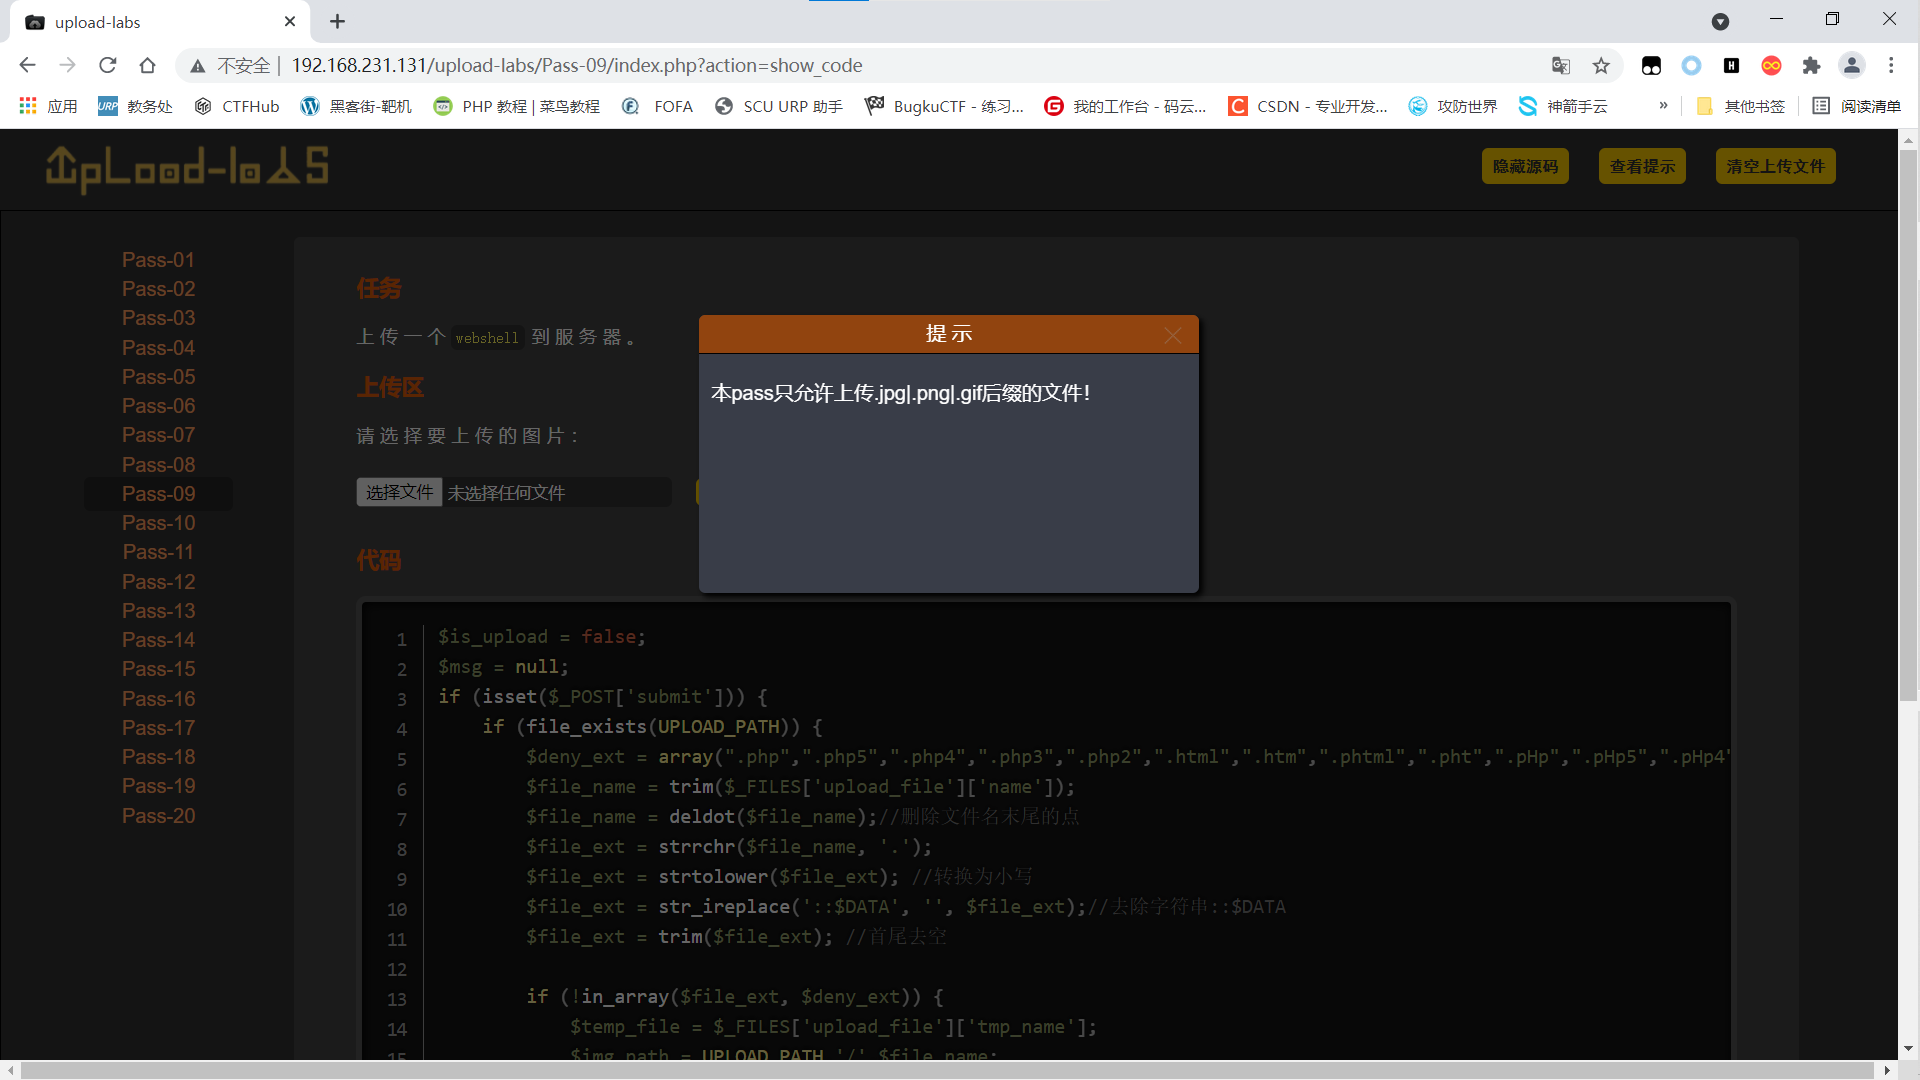Go to Pass-20 in sidebar
This screenshot has width=1920, height=1080.
(158, 816)
